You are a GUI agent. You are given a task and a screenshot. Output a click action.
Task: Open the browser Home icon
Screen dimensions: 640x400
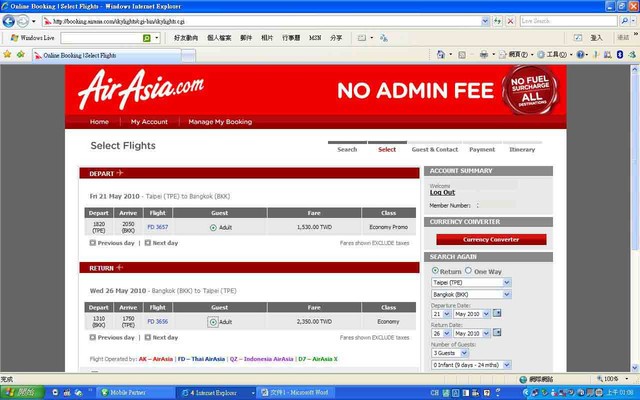pos(440,54)
